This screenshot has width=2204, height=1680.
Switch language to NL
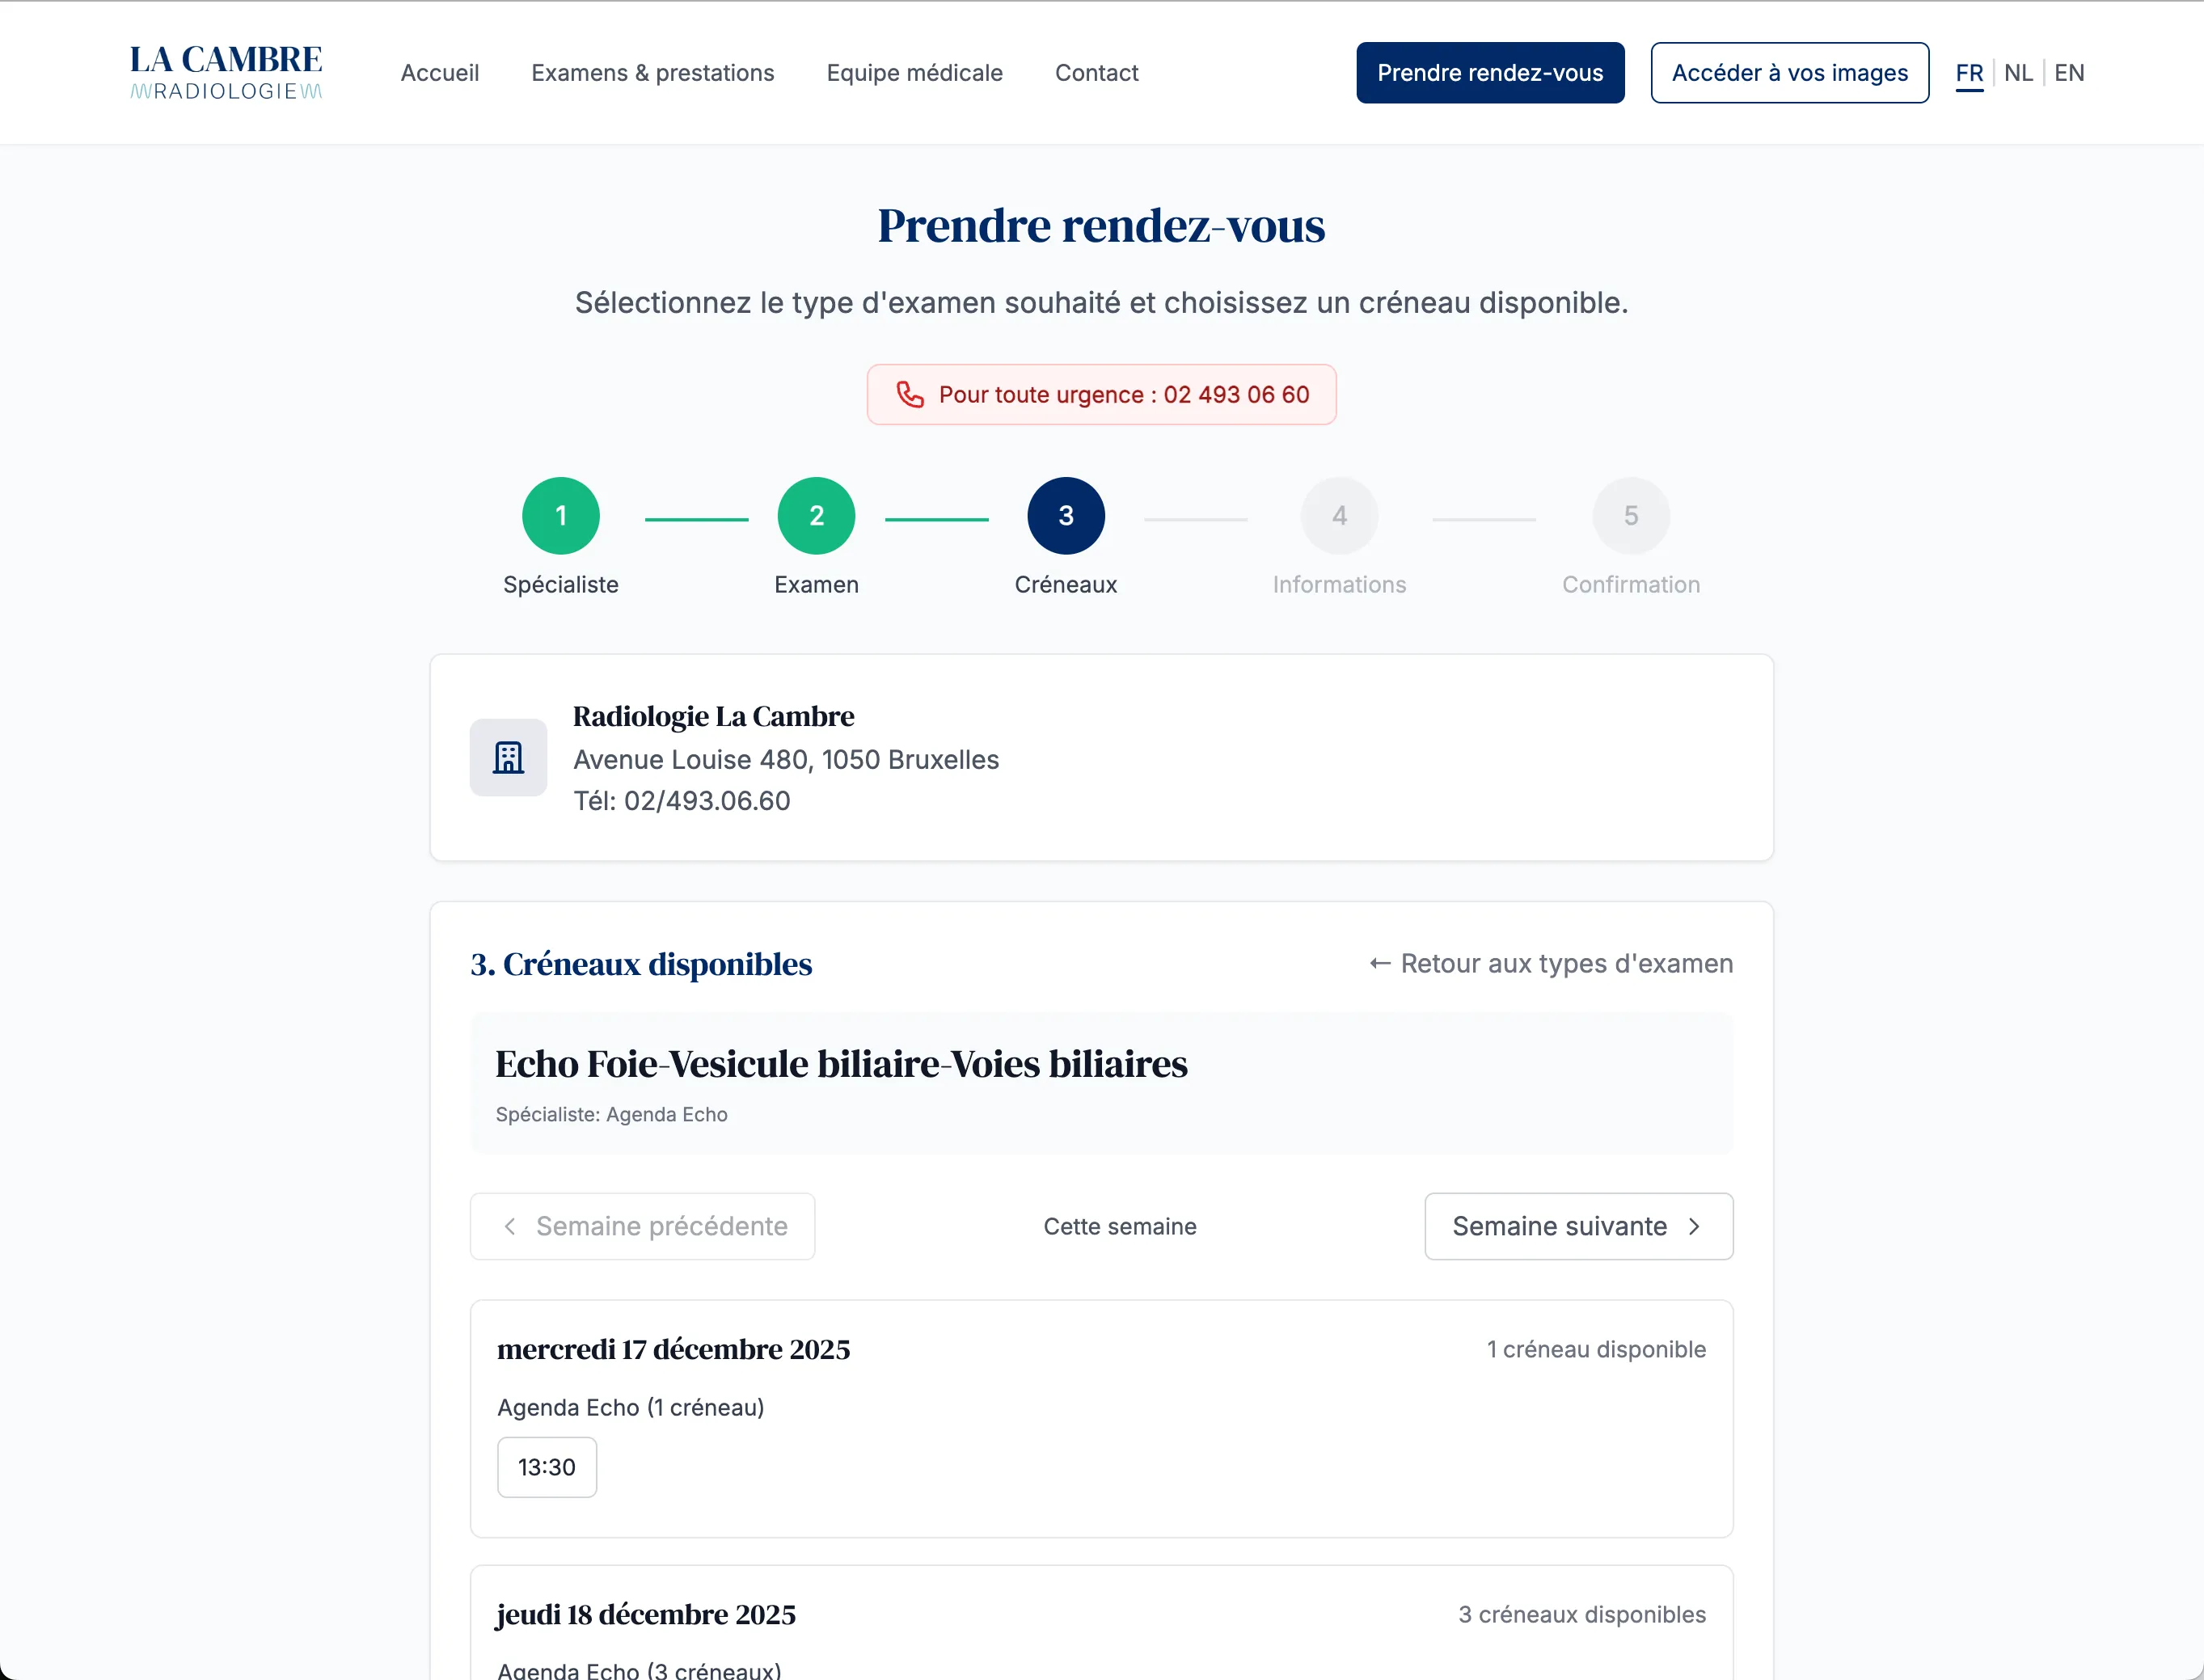pos(2018,72)
